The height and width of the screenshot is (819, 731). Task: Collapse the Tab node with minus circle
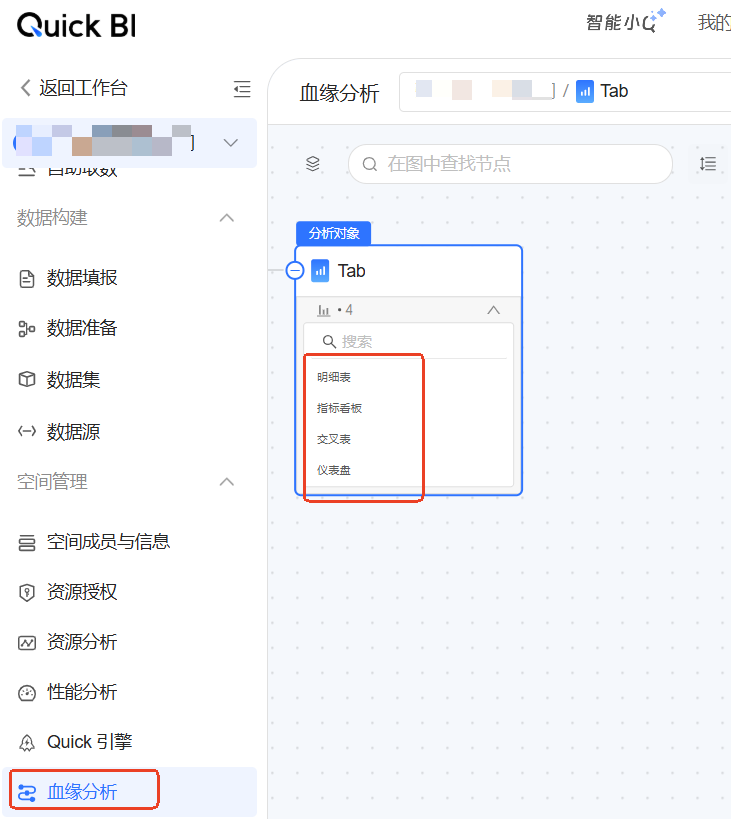coord(295,270)
